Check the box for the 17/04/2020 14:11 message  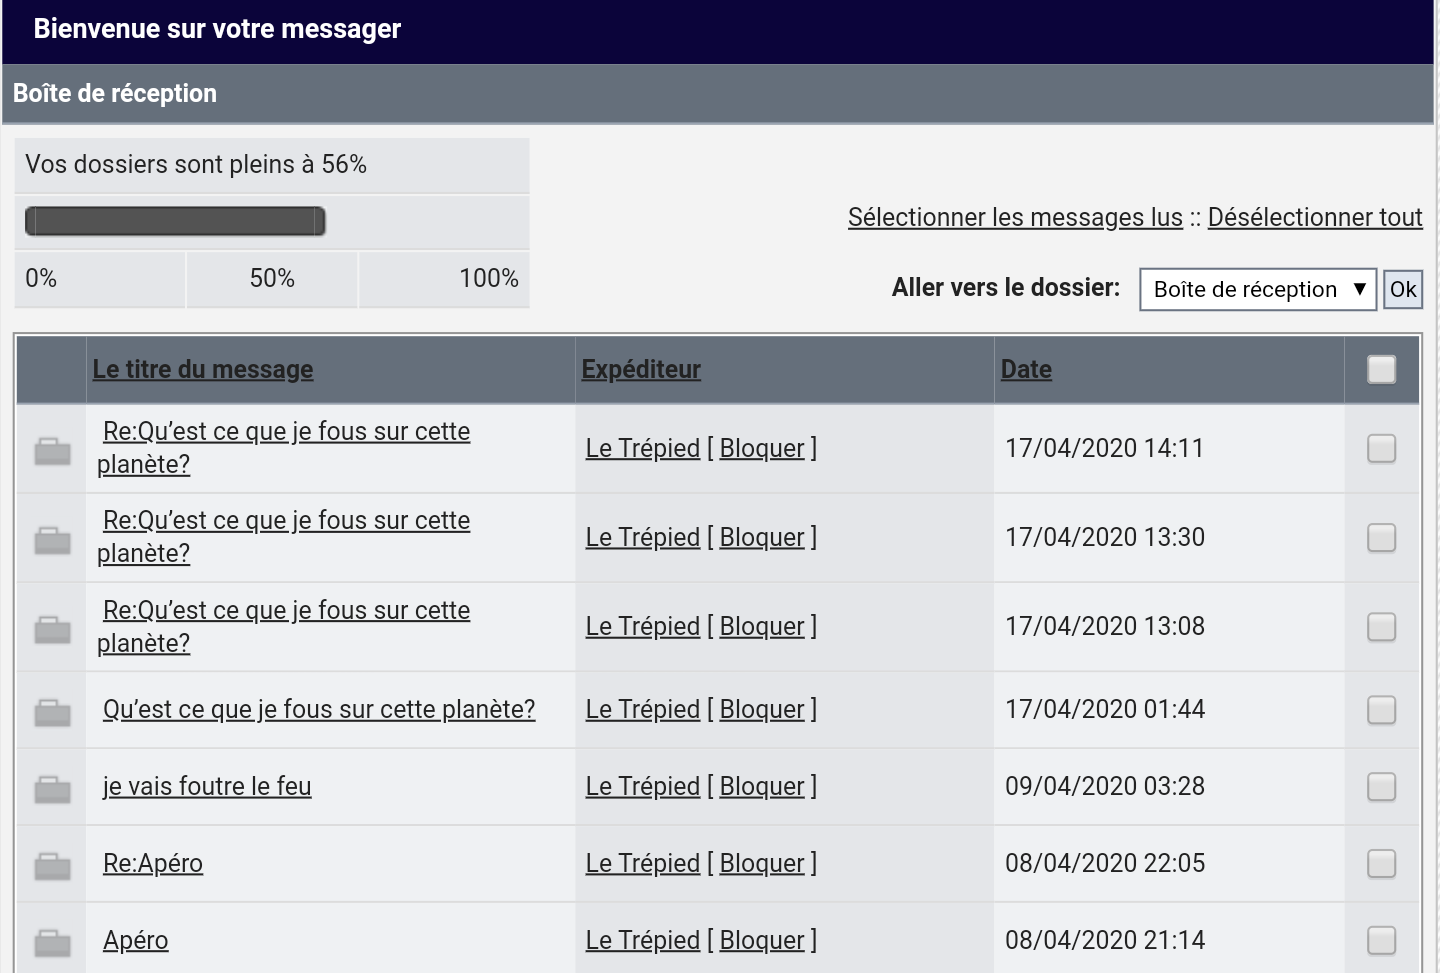[x=1381, y=448]
